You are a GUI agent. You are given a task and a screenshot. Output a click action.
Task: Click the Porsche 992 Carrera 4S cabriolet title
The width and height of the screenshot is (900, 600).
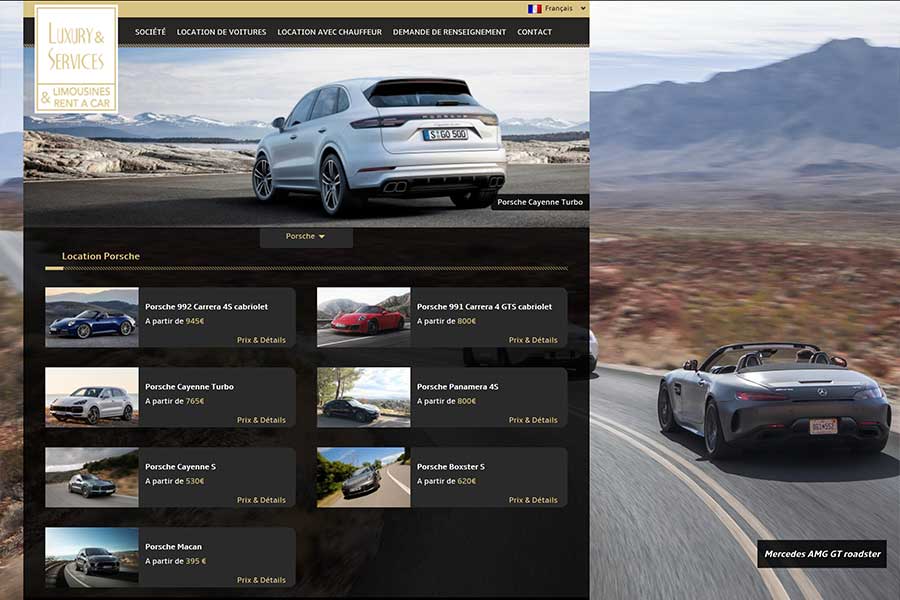point(207,307)
